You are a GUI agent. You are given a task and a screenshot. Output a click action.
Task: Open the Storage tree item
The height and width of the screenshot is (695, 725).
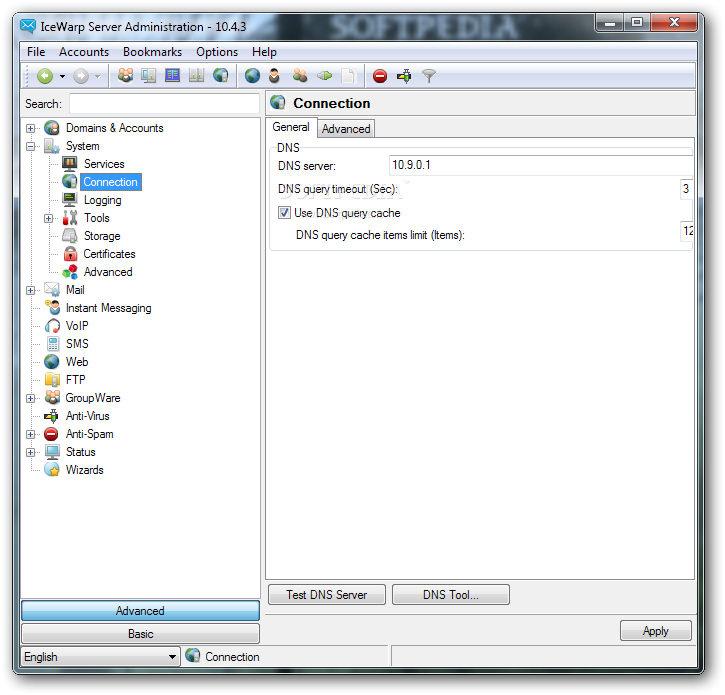click(102, 236)
